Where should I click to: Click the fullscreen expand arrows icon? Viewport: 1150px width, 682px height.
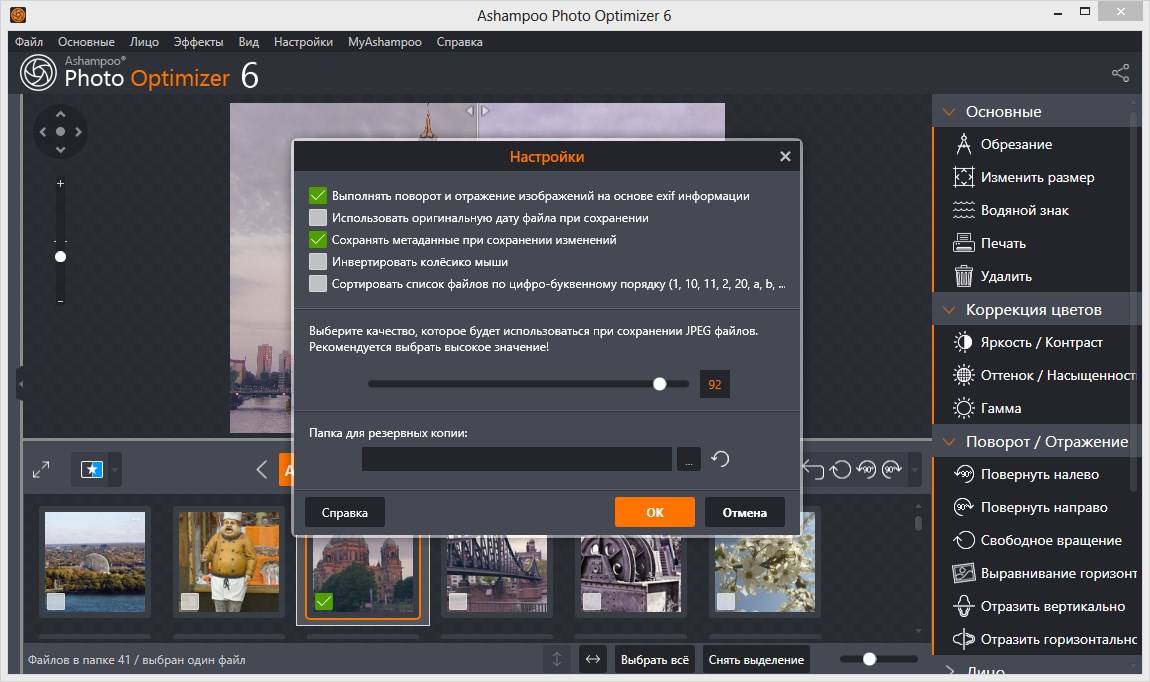[41, 469]
